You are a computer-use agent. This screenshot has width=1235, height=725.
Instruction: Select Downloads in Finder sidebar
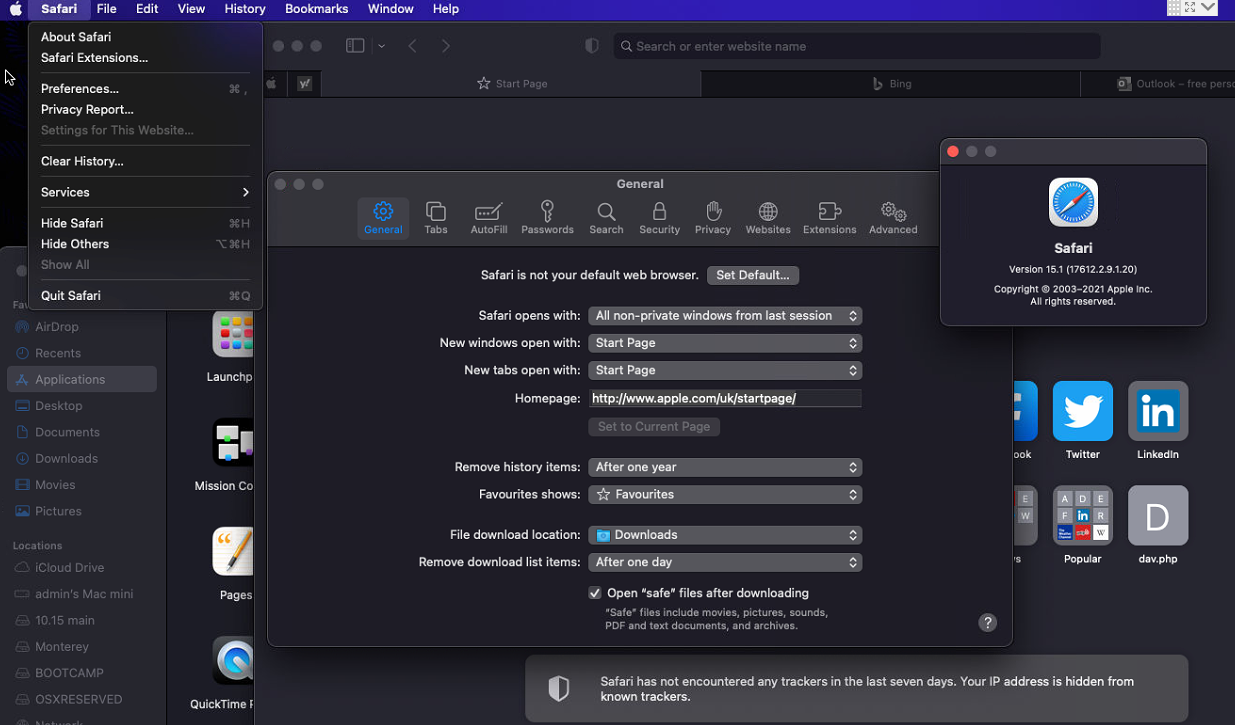point(82,458)
